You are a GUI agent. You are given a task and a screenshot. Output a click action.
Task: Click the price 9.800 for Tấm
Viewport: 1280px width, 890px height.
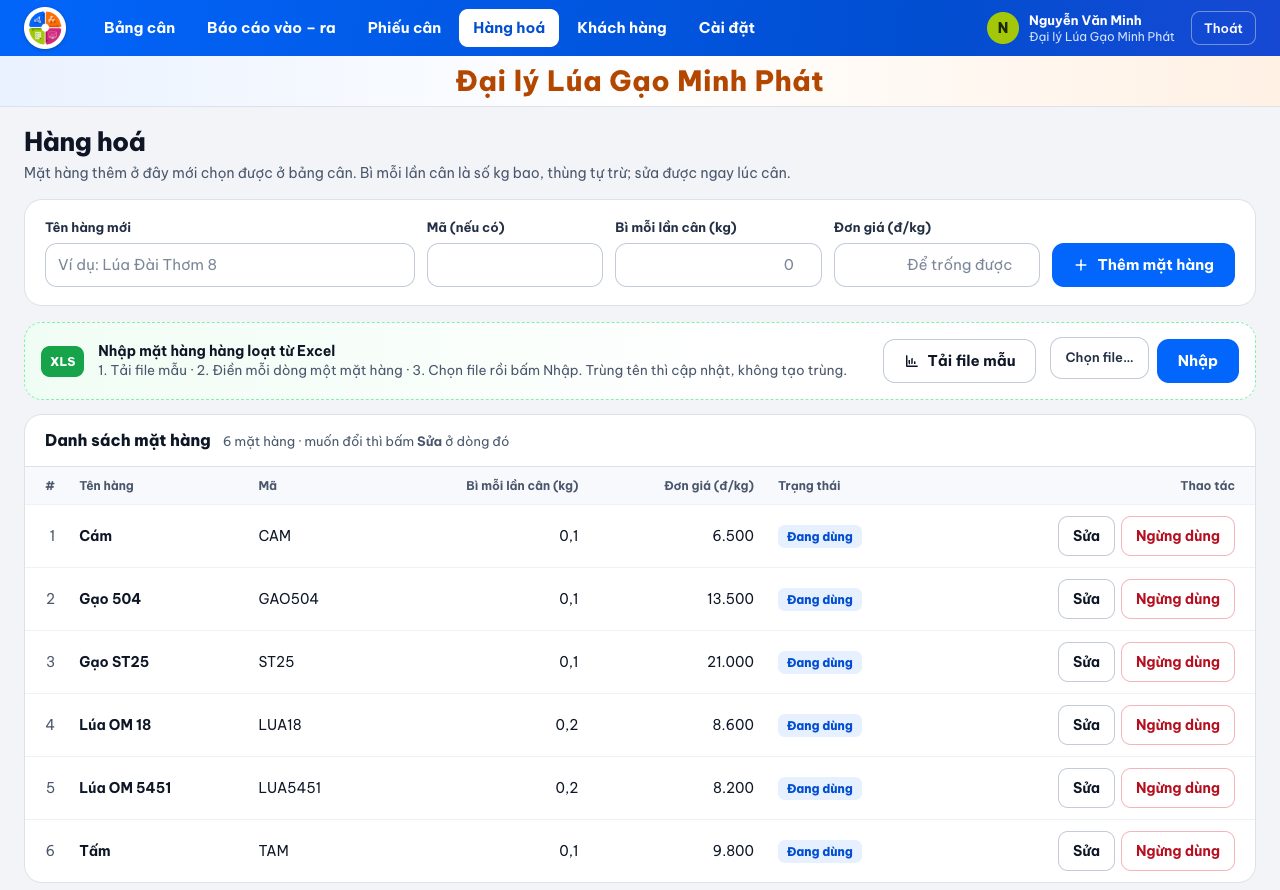pos(733,851)
